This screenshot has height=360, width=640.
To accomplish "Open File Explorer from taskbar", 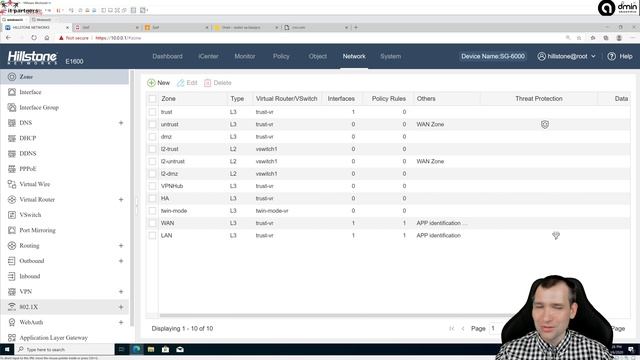I will (151, 349).
